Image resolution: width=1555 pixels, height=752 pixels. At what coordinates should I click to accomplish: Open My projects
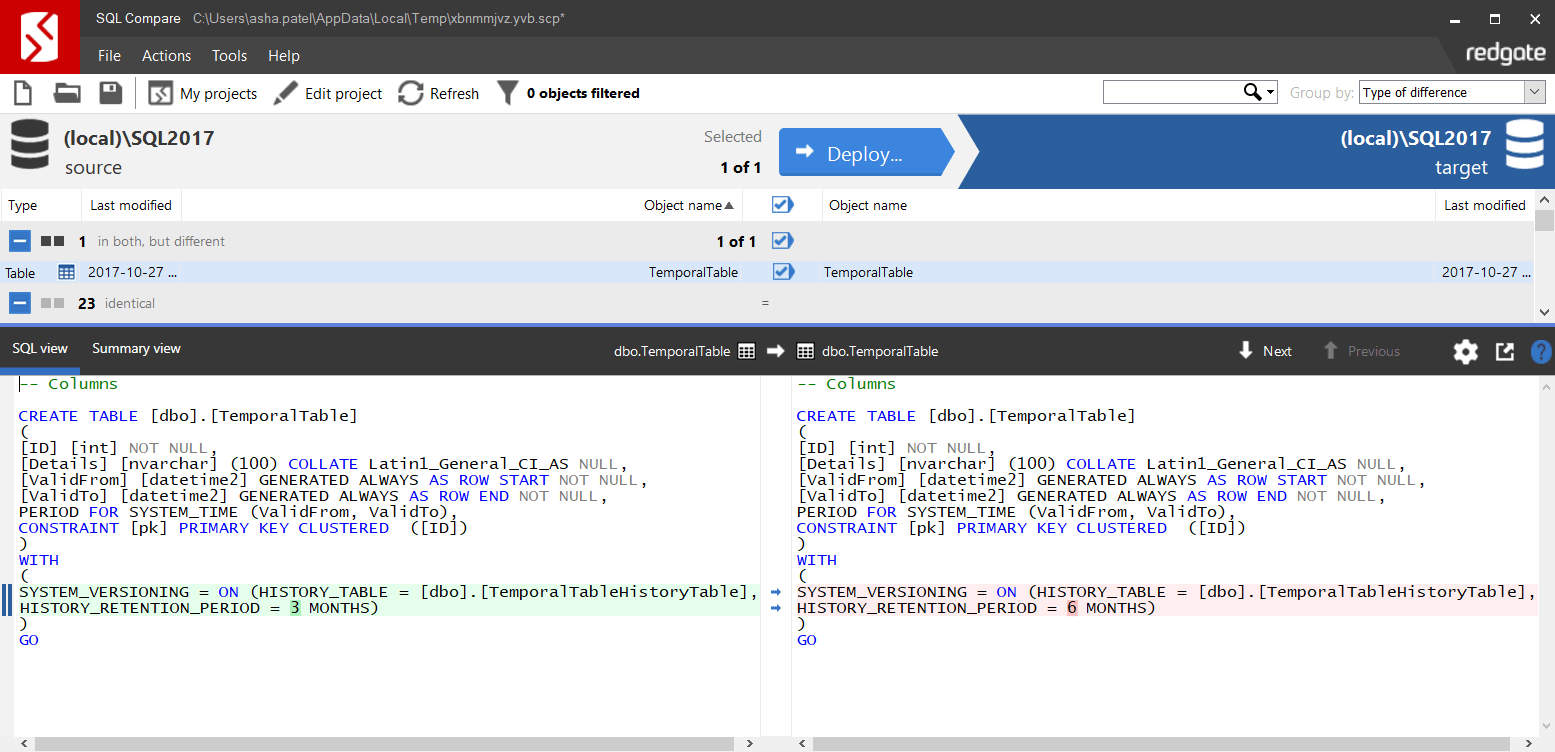(x=203, y=93)
